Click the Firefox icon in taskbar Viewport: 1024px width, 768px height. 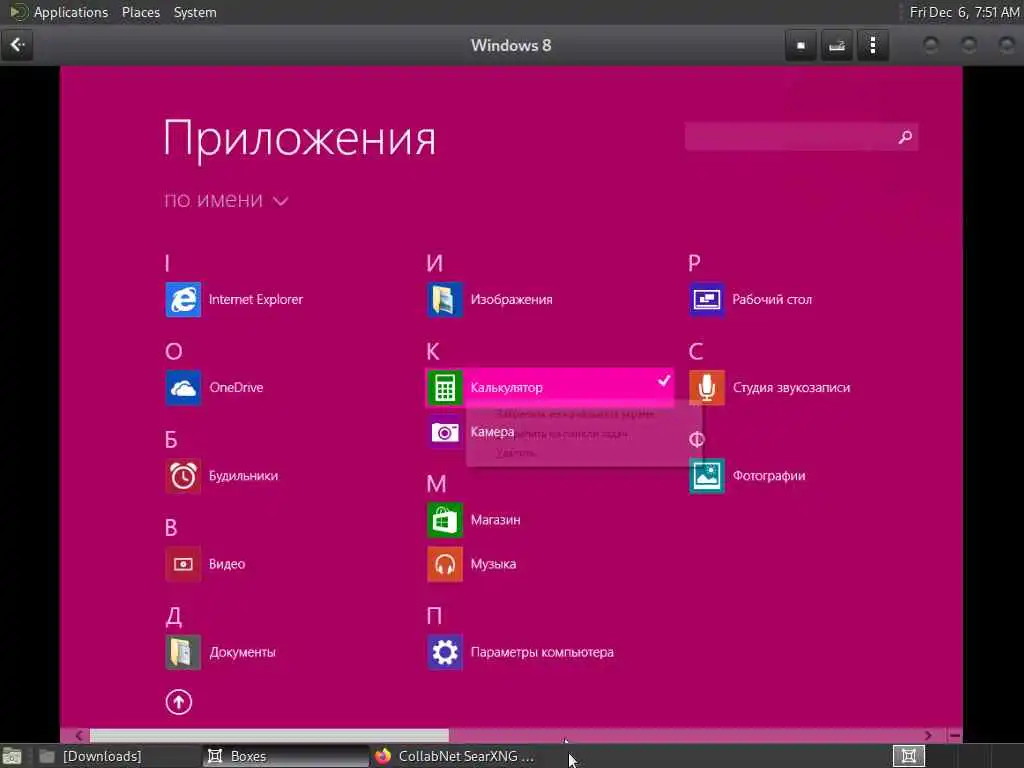(x=383, y=756)
